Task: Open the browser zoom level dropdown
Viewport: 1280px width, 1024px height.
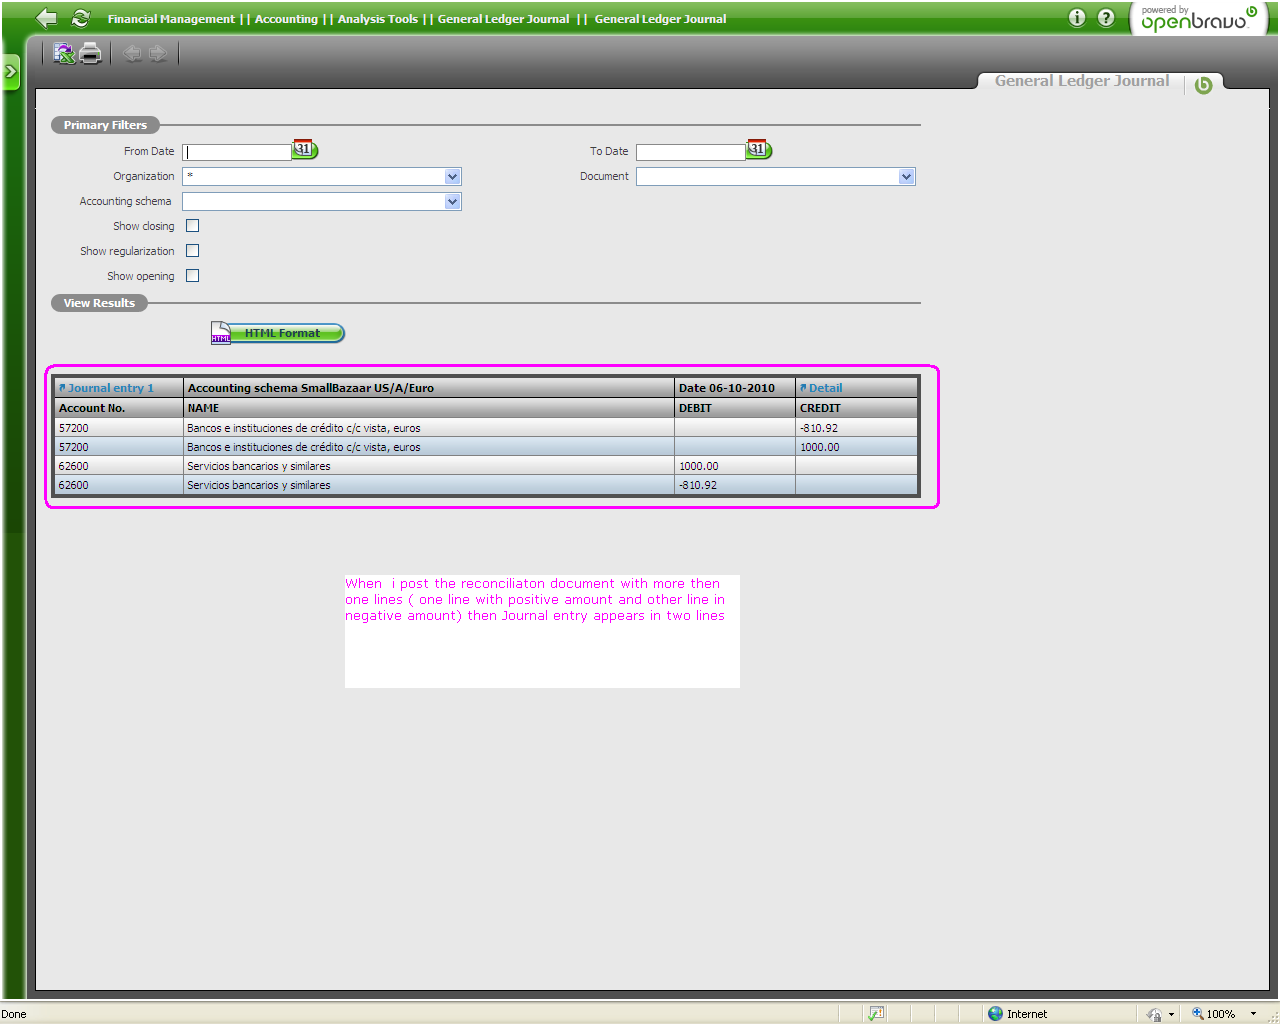Action: coord(1253,1014)
